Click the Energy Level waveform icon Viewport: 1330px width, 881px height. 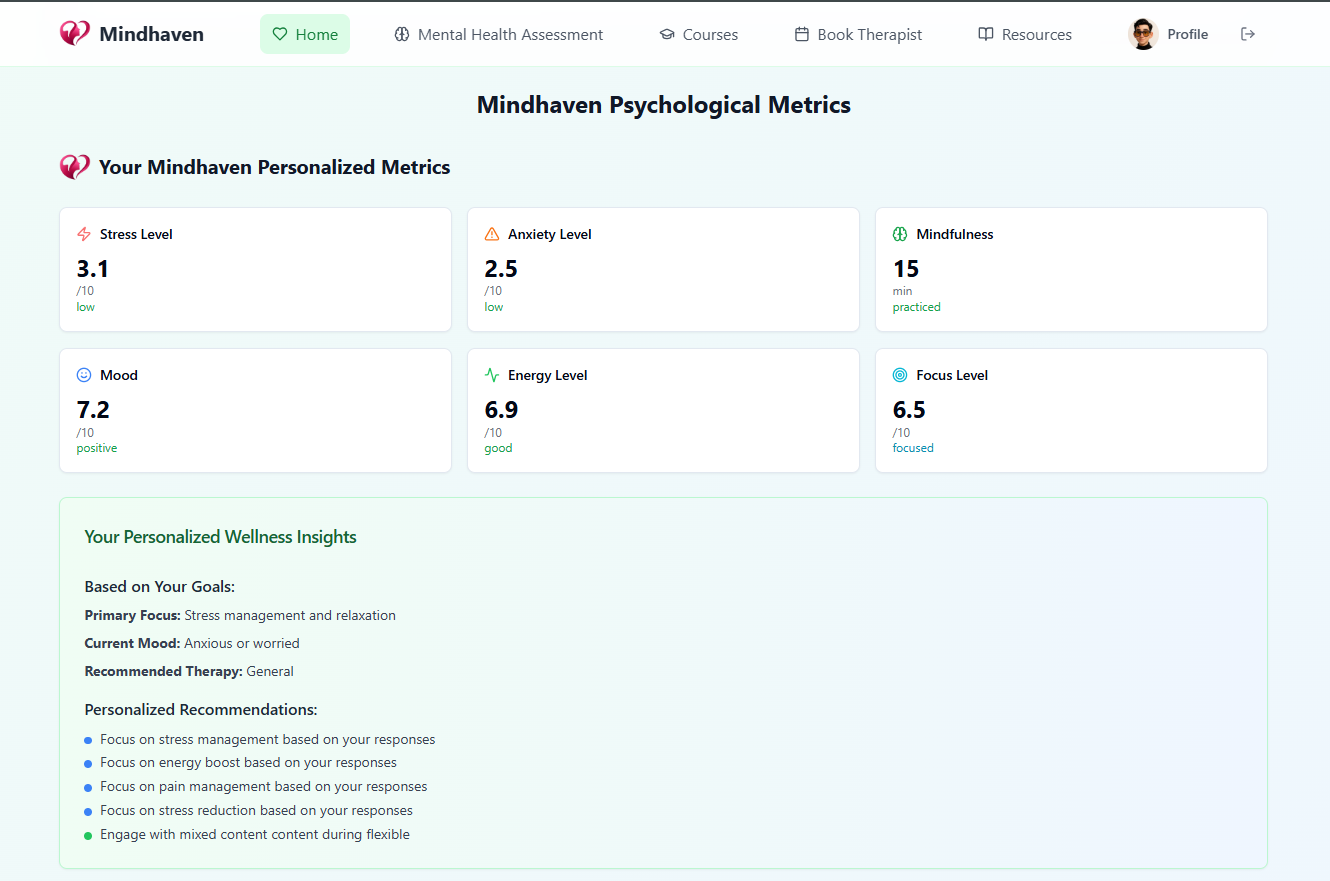click(491, 374)
